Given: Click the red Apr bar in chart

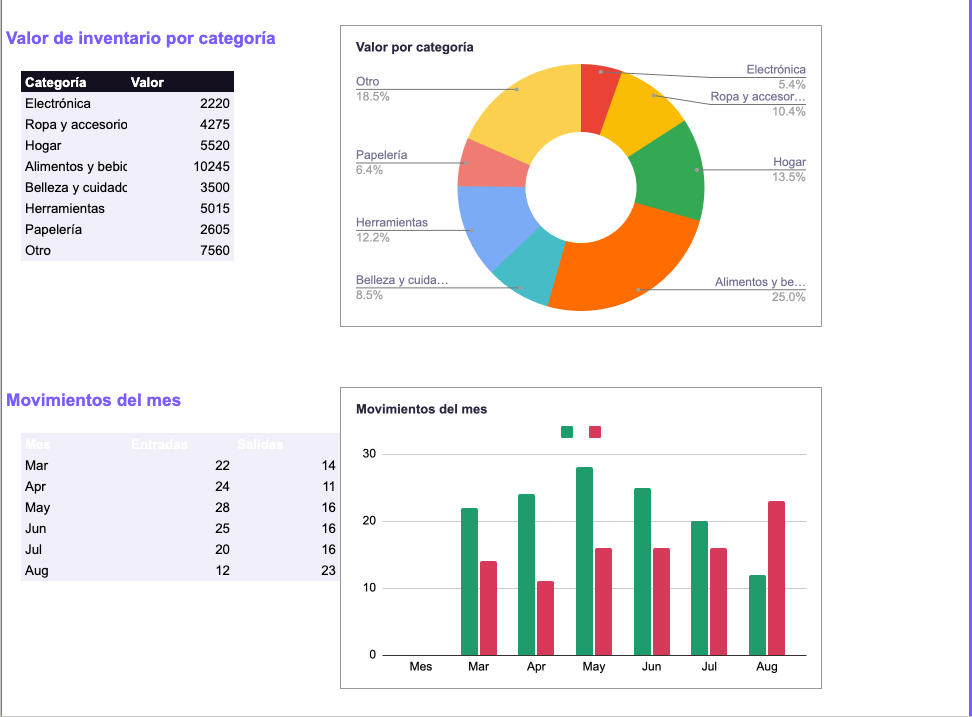Looking at the screenshot, I should [x=546, y=618].
